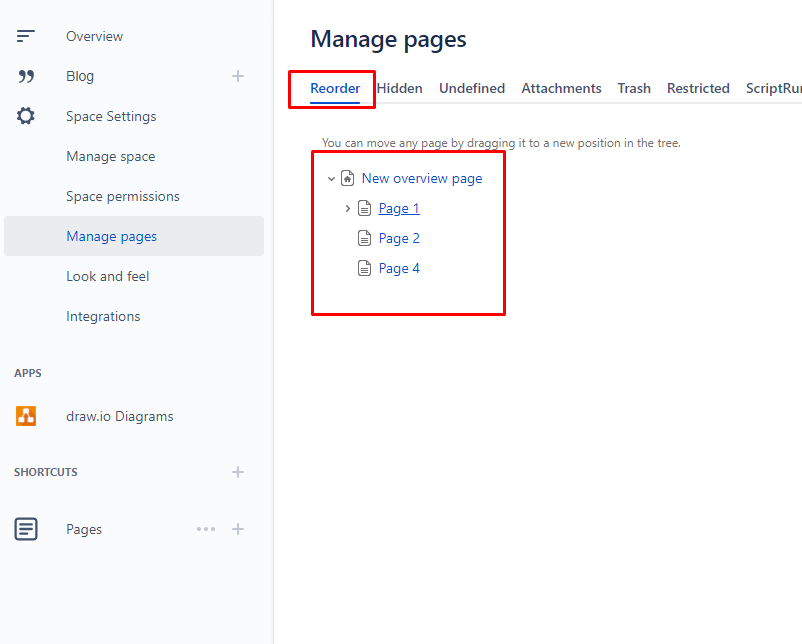
Task: Open Pages in the sidebar
Action: 84,529
